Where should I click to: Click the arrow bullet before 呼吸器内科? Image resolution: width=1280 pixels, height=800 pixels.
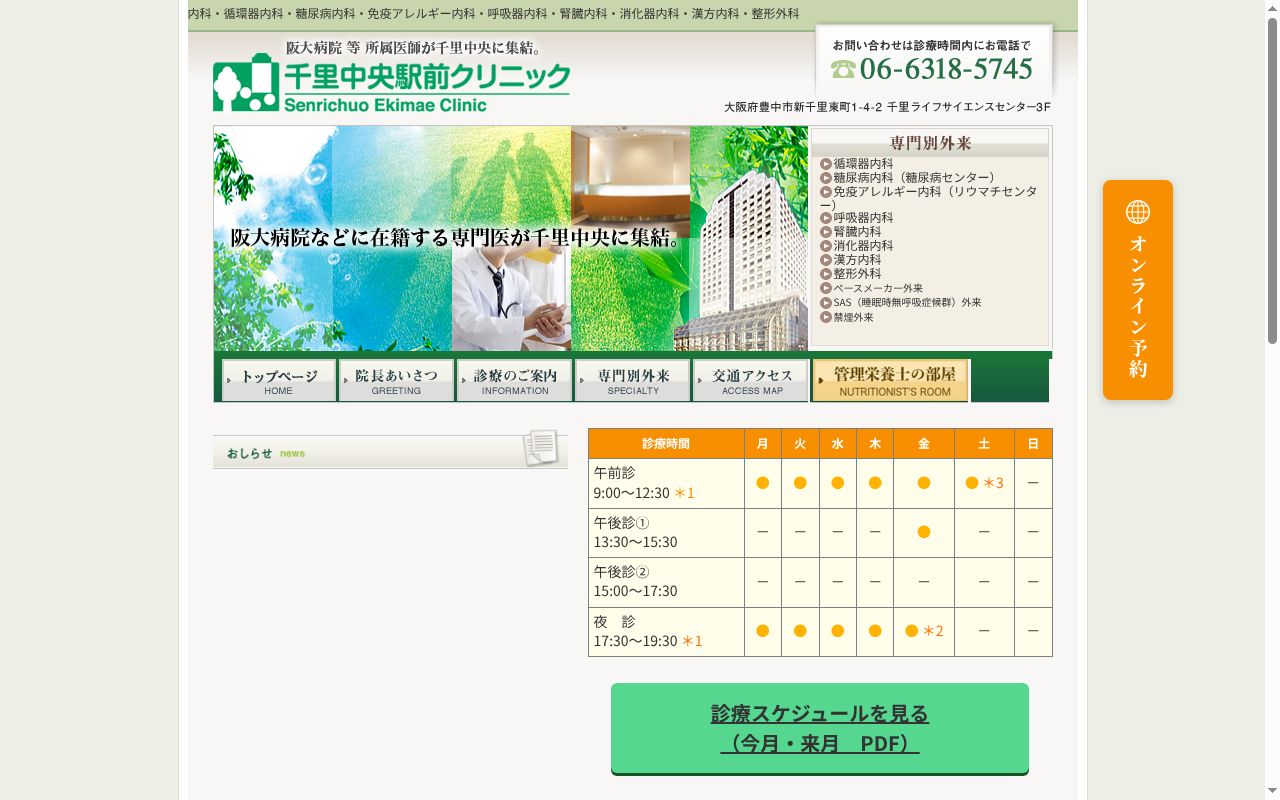[x=826, y=218]
